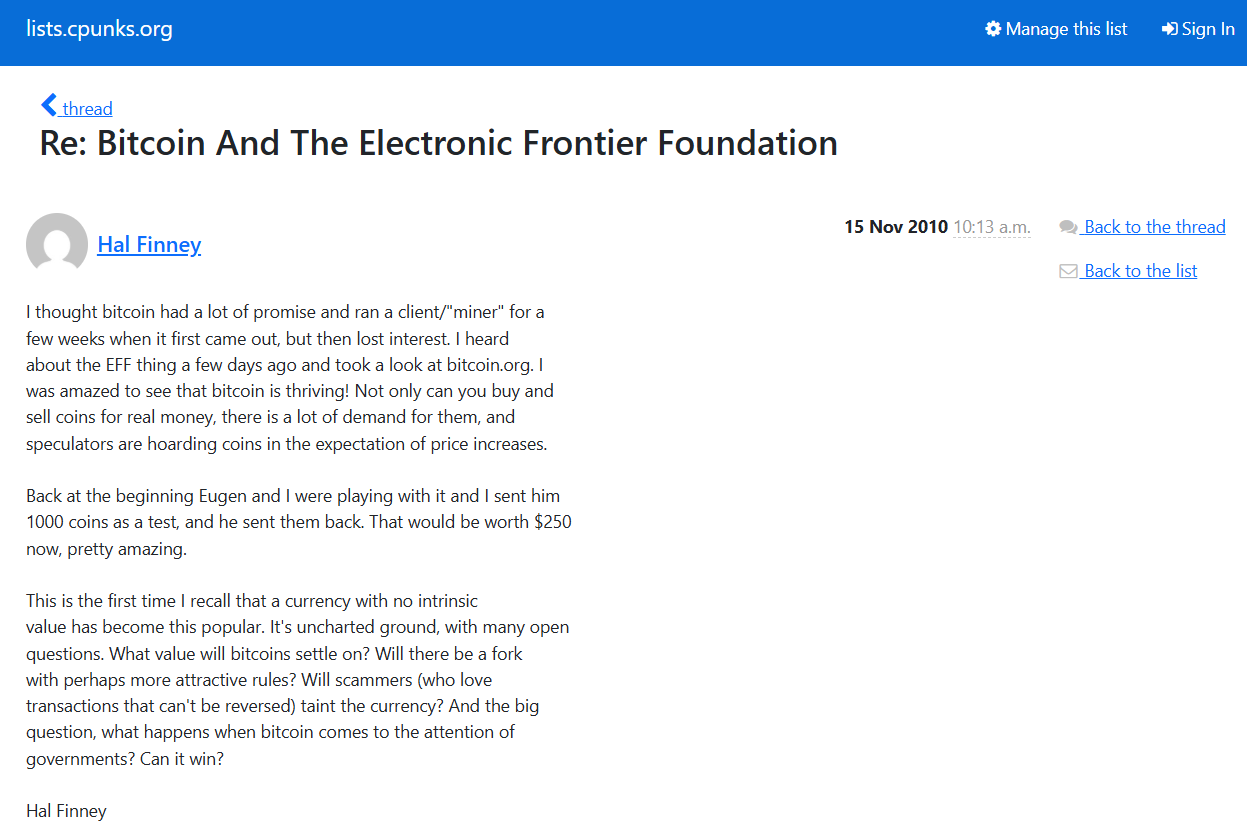This screenshot has height=832, width=1247.
Task: Click the left chevron icon above the title
Action: point(49,105)
